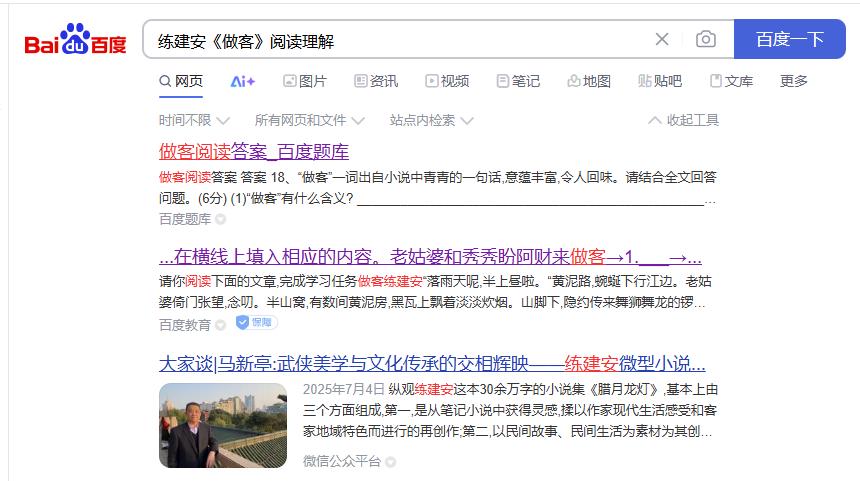Viewport: 860px width, 481px height.
Task: Click snippet text starting 请你阅读下面的文章
Action: 435,292
